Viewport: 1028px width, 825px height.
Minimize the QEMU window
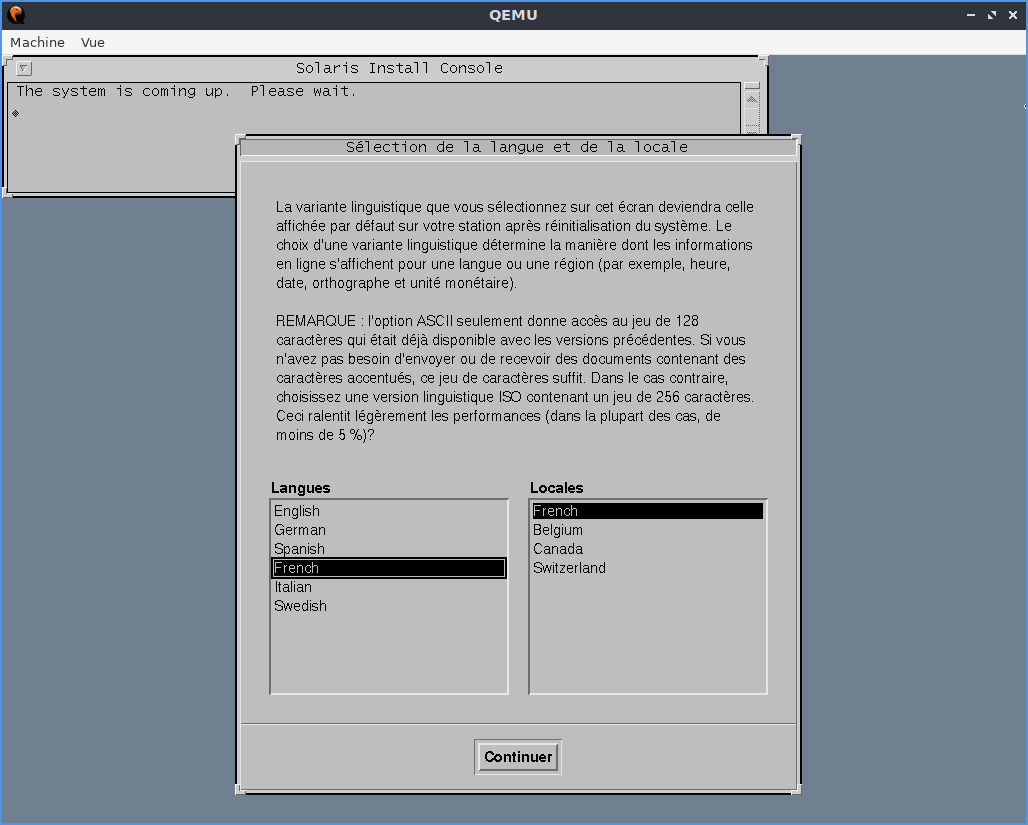(x=971, y=15)
